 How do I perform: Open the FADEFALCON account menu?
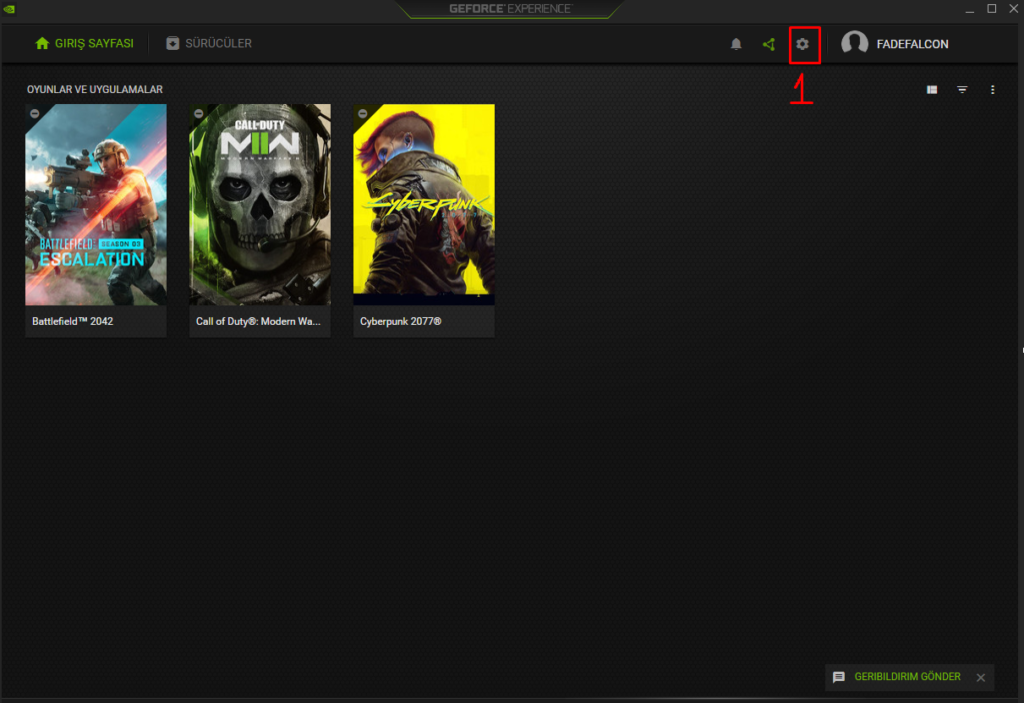912,44
